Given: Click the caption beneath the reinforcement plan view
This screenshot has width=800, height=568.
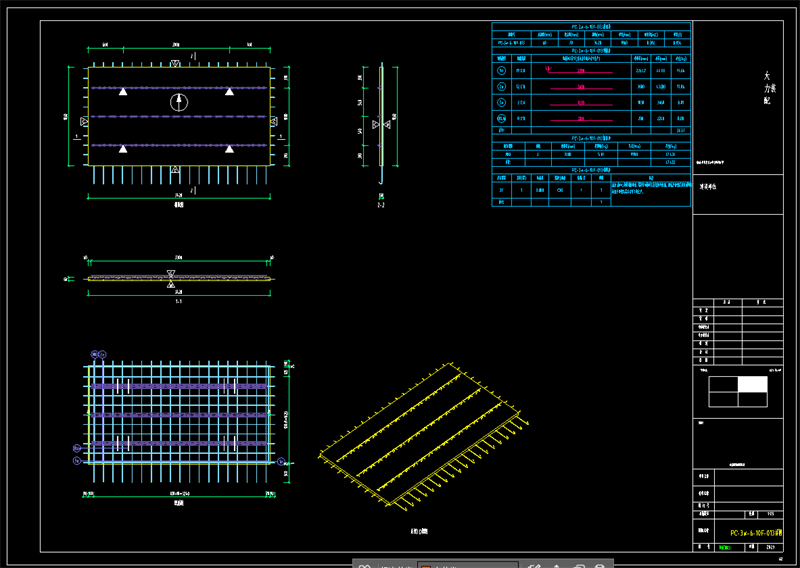Looking at the screenshot, I should pos(179,503).
